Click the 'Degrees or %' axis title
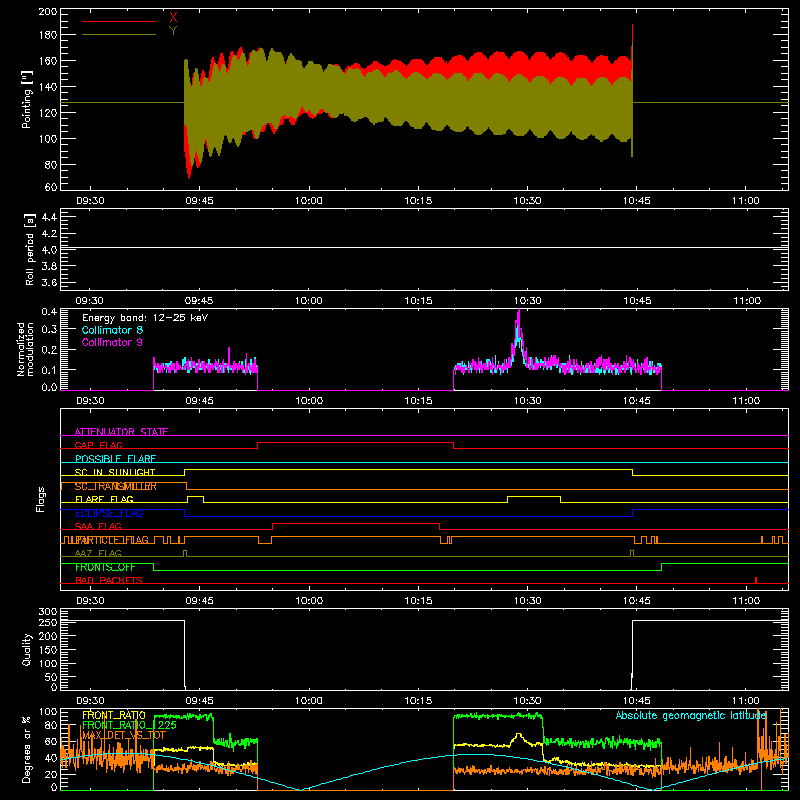 [x=27, y=749]
